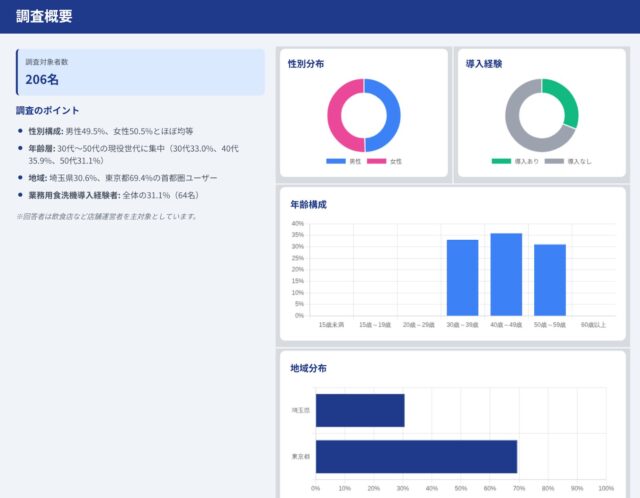Click the 東京都 horizontal bar
The width and height of the screenshot is (640, 498).
(x=416, y=457)
